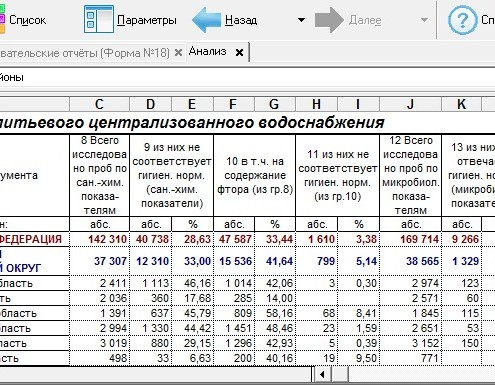Click the horizontal scrollbar thumb
This screenshot has width=495, height=385.
click(340, 374)
